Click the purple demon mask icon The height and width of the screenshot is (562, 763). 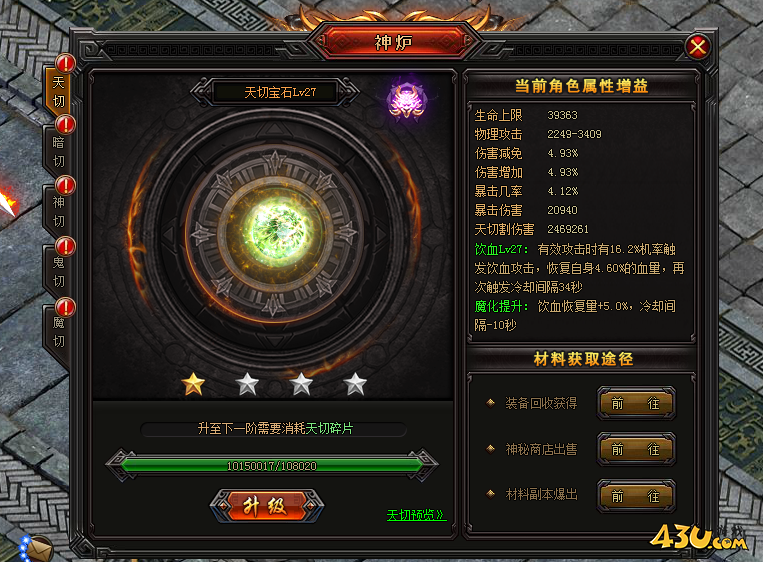click(407, 101)
